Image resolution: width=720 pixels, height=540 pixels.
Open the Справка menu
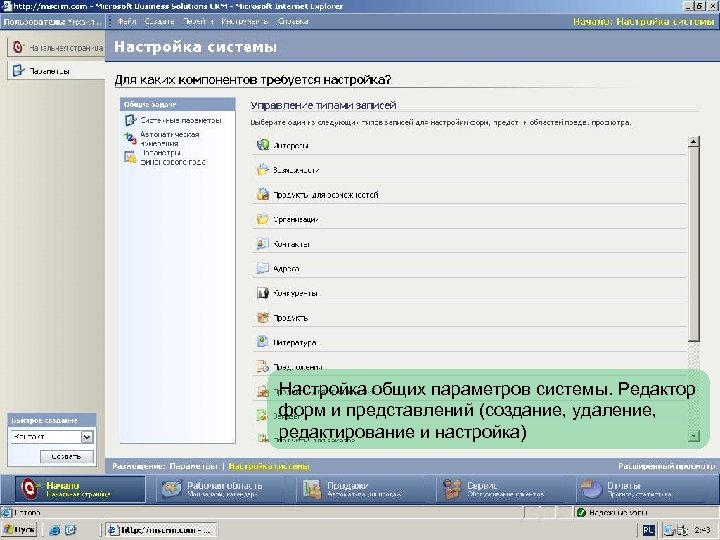(292, 21)
